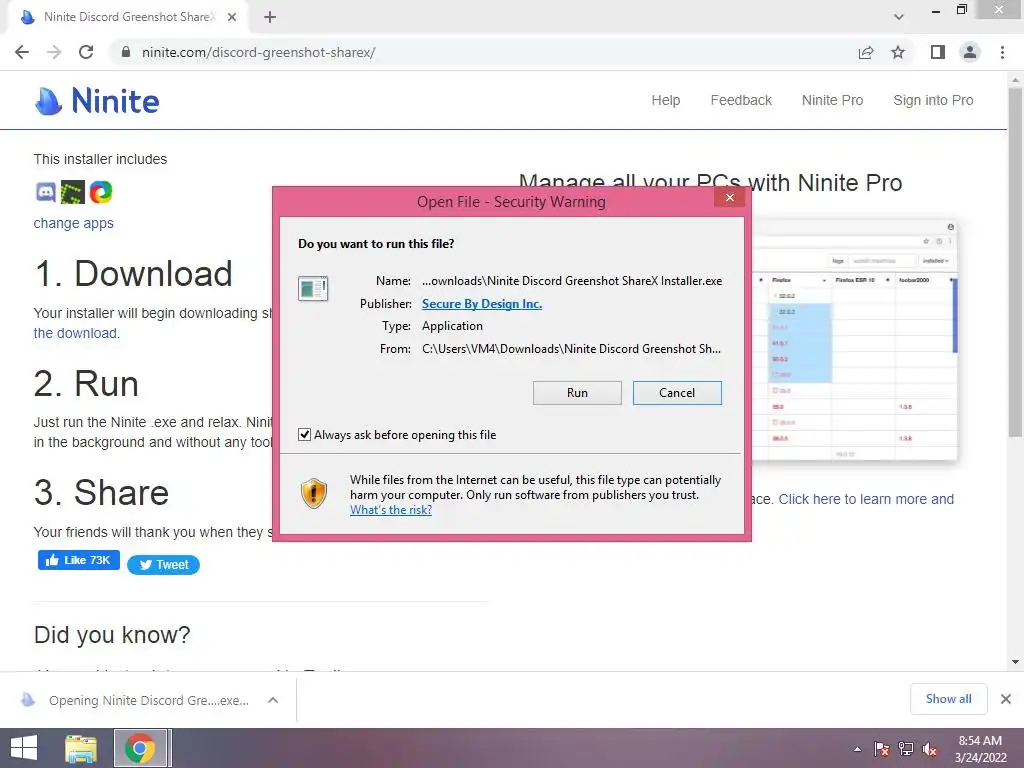Open the Windows Start button
Screen dimensions: 1024x768
pos(24,748)
